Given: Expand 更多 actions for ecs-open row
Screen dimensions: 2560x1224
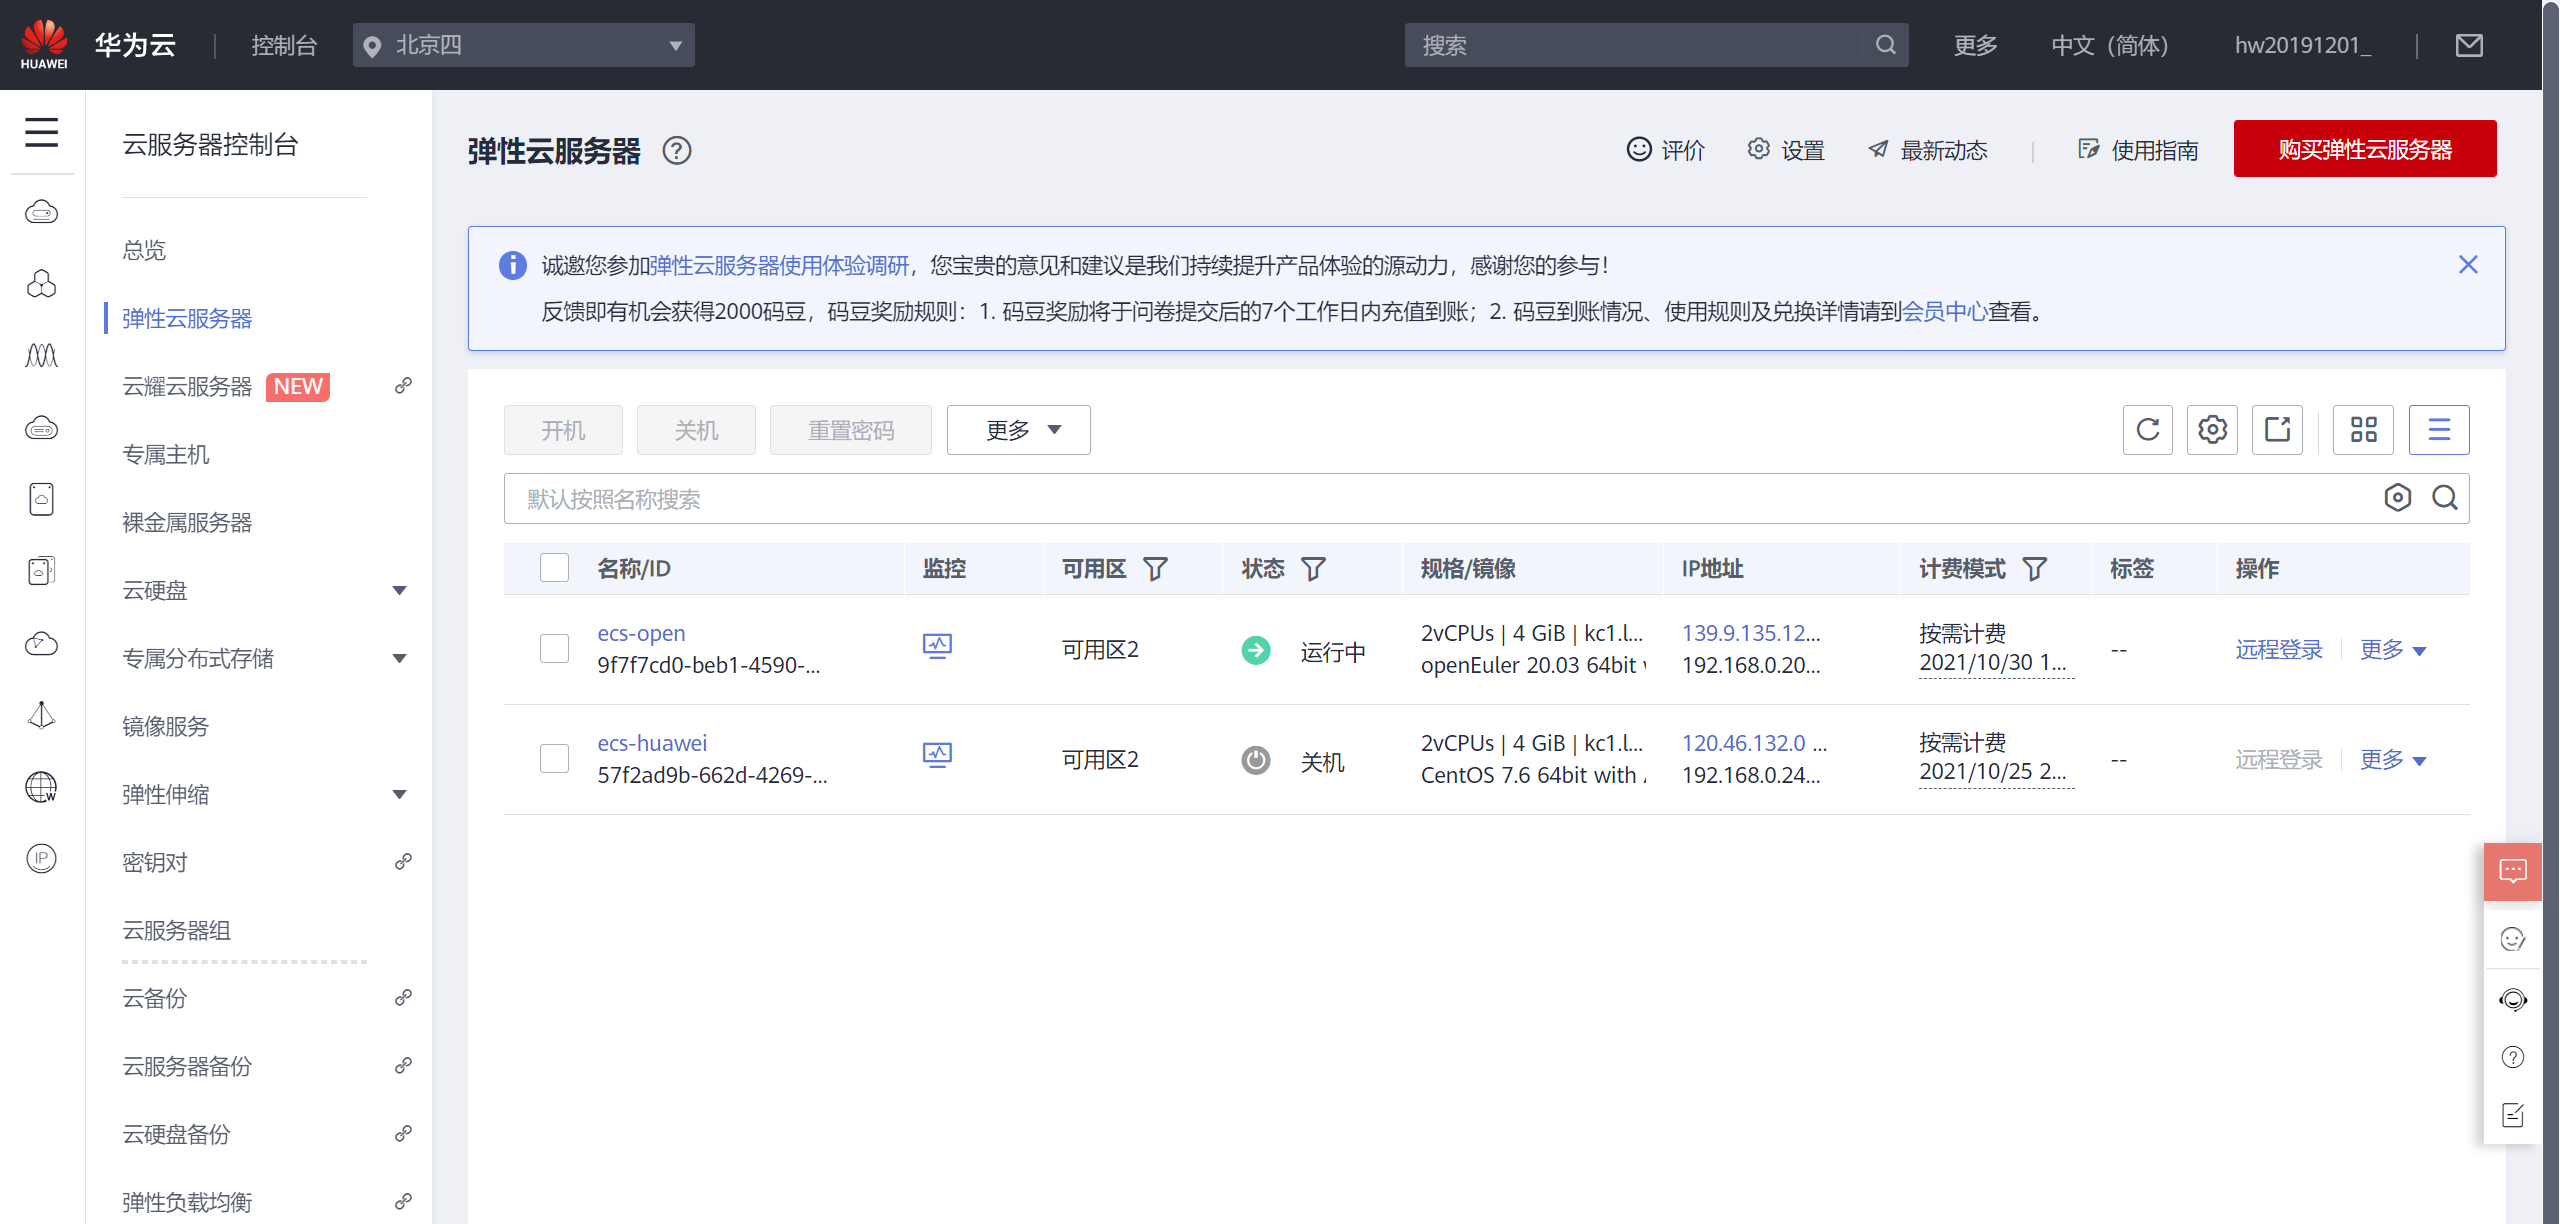Looking at the screenshot, I should [2393, 650].
